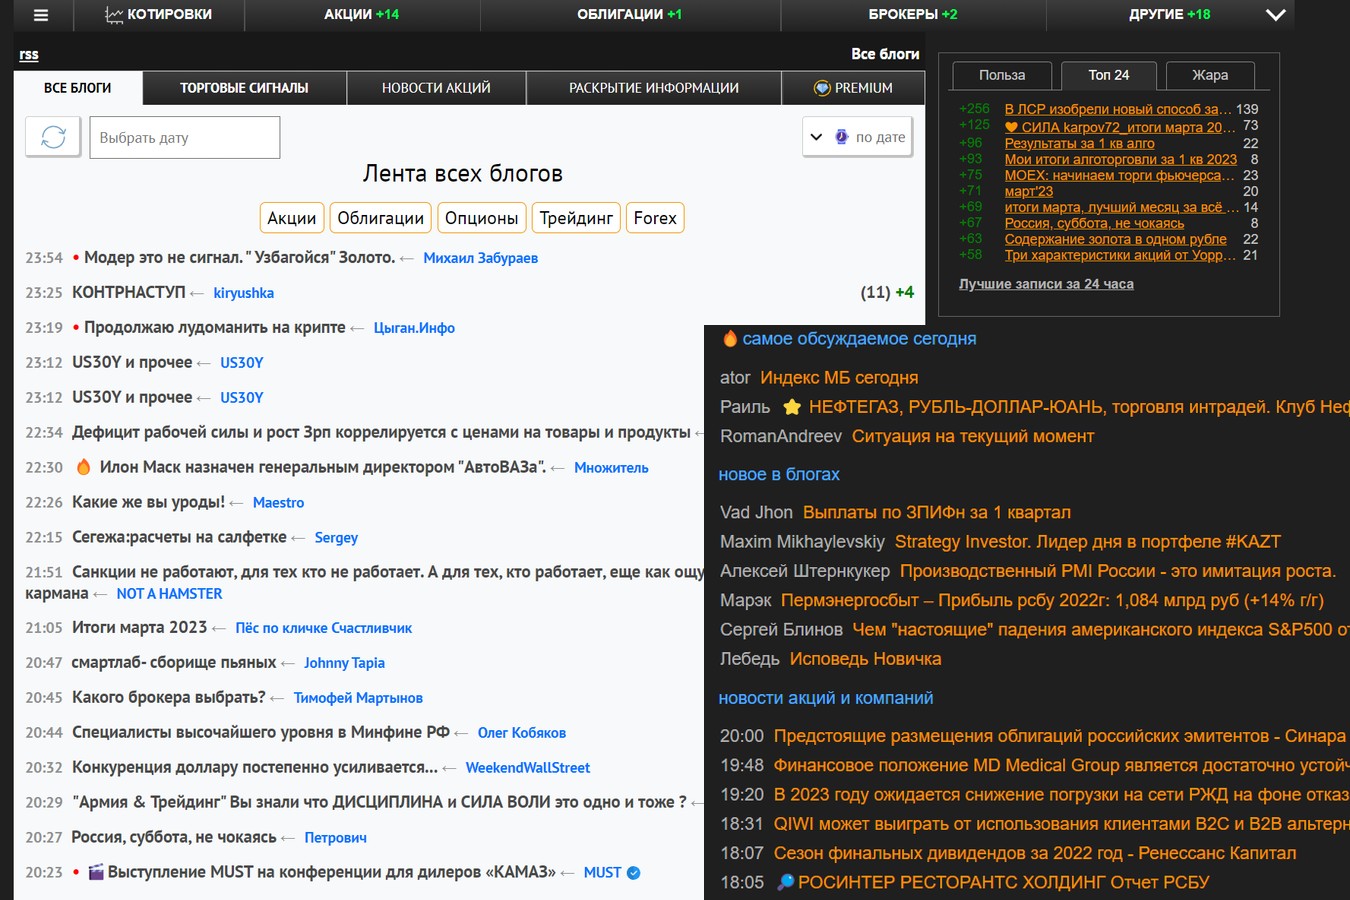Open top-list post 'март'23'

pos(1029,191)
